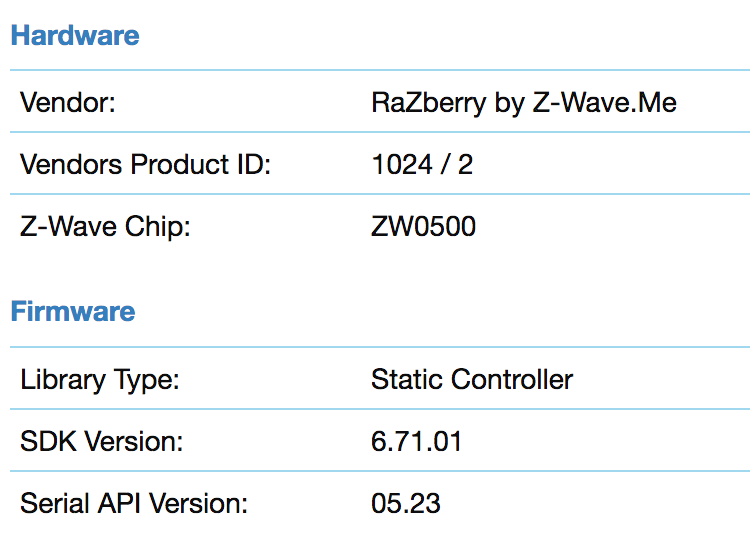Click the 1024 / 2 product ID value

click(x=422, y=165)
